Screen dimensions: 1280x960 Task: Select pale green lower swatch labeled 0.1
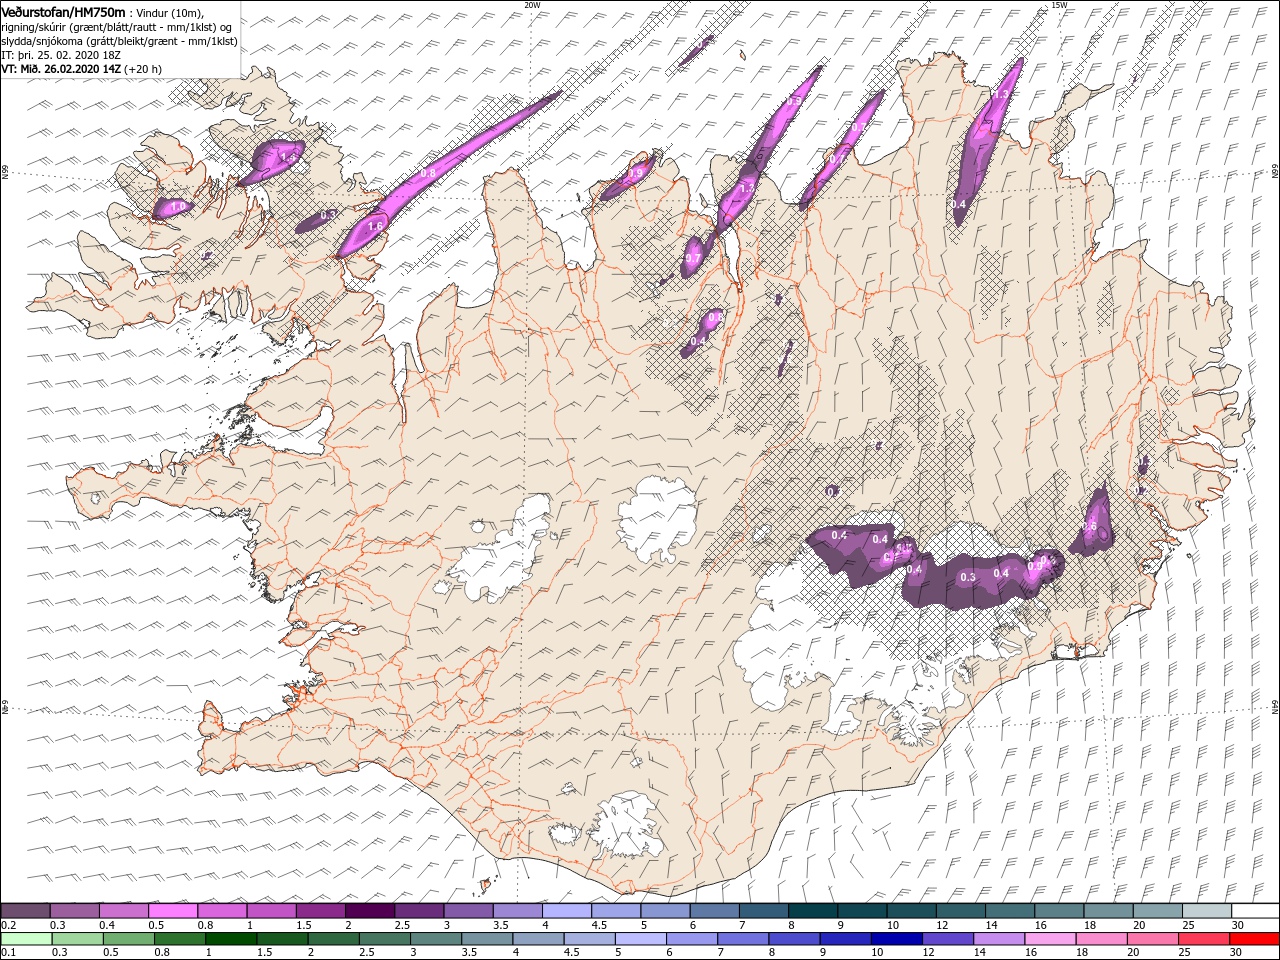click(x=26, y=939)
